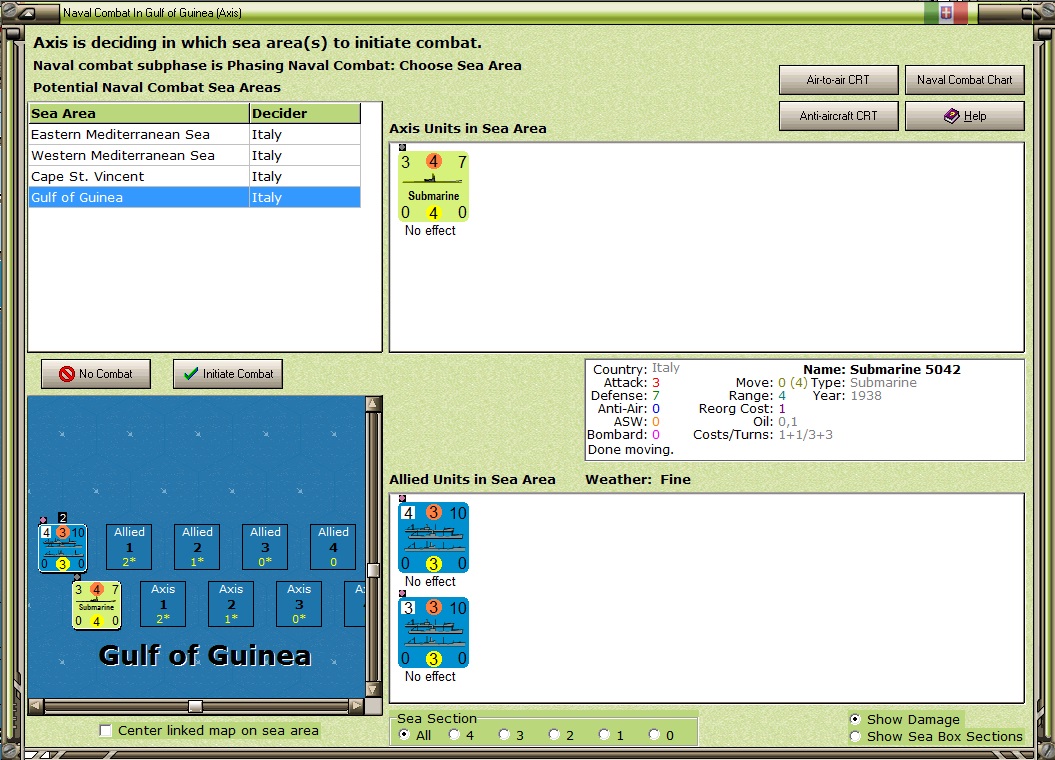Click the map vertical scrollbar down arrow
The image size is (1055, 760).
[x=373, y=689]
